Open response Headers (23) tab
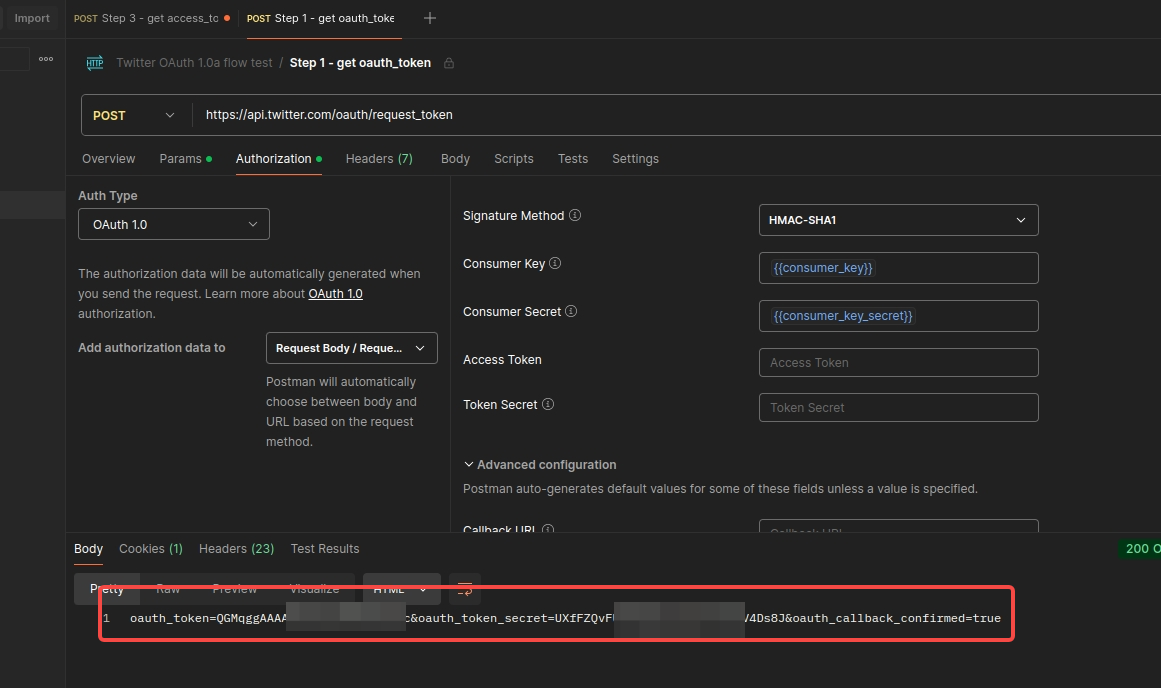1161x688 pixels. point(236,549)
